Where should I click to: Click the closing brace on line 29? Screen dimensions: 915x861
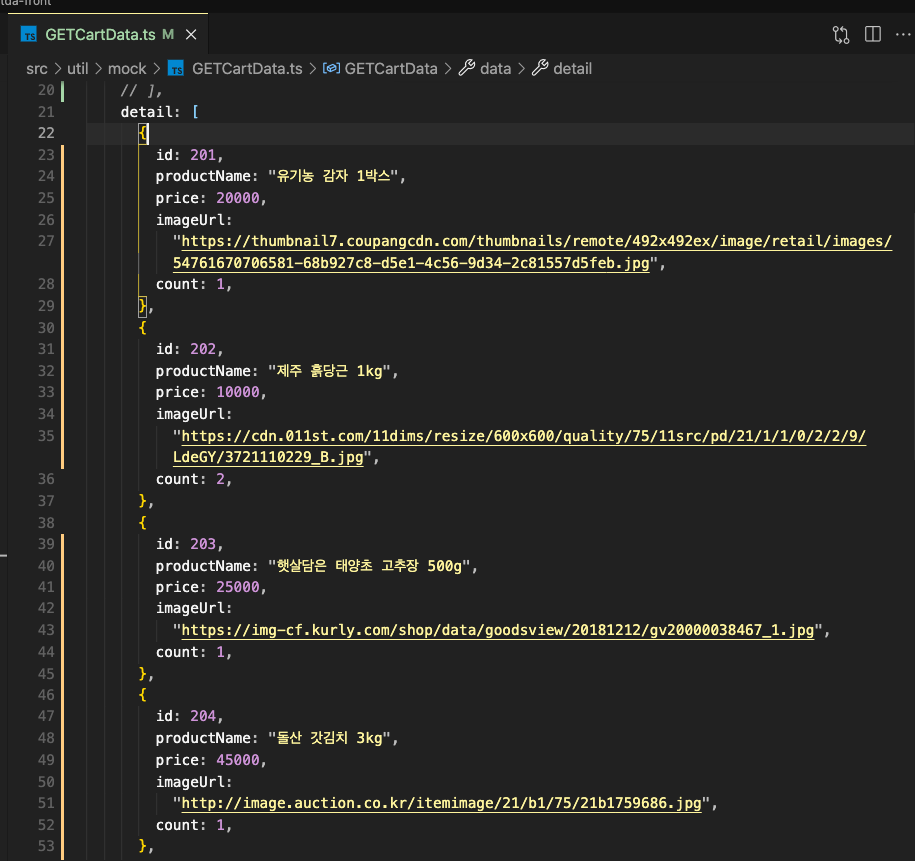click(142, 306)
